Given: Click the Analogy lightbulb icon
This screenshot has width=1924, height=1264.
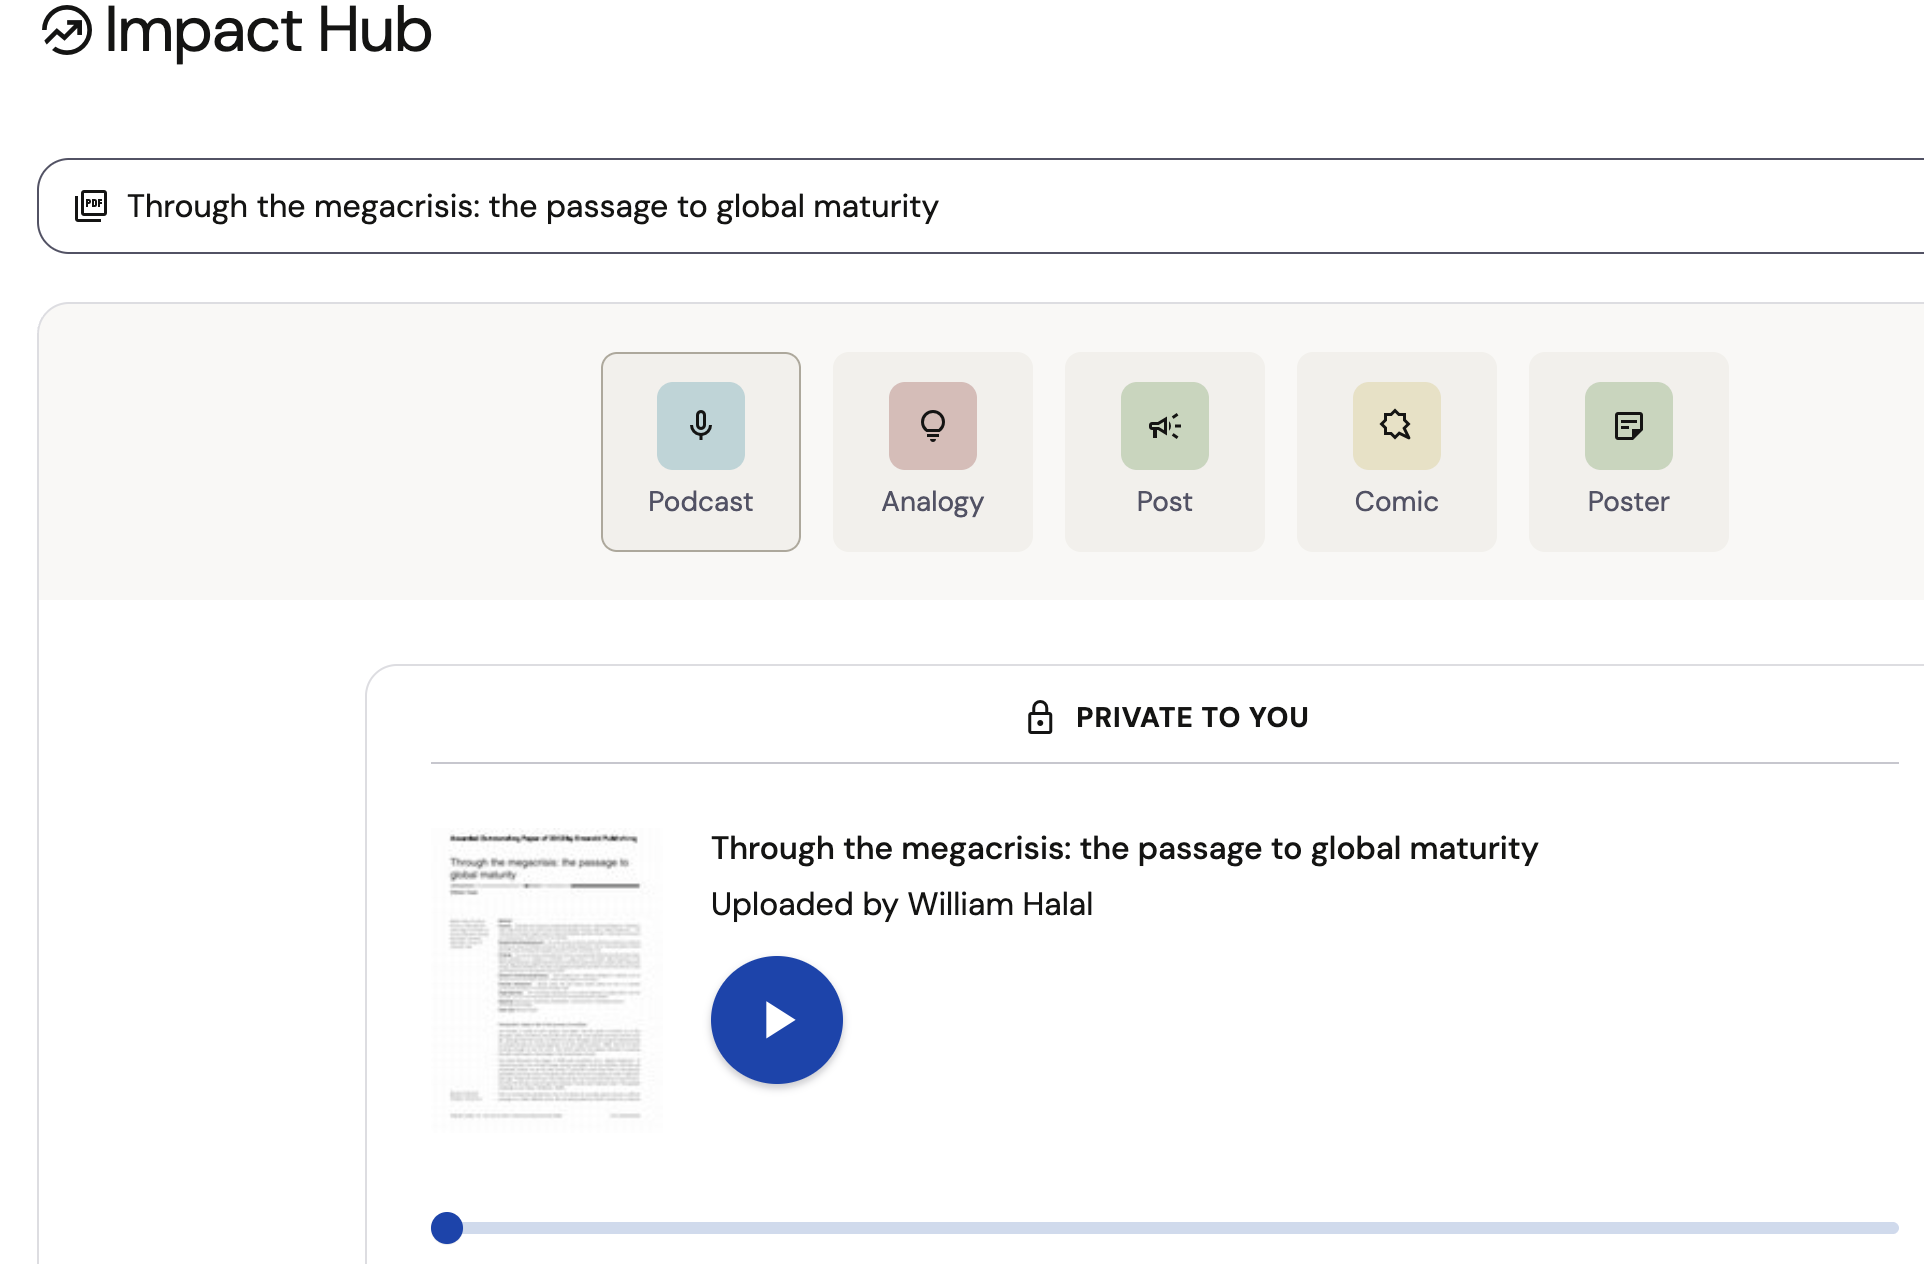Looking at the screenshot, I should click(932, 426).
